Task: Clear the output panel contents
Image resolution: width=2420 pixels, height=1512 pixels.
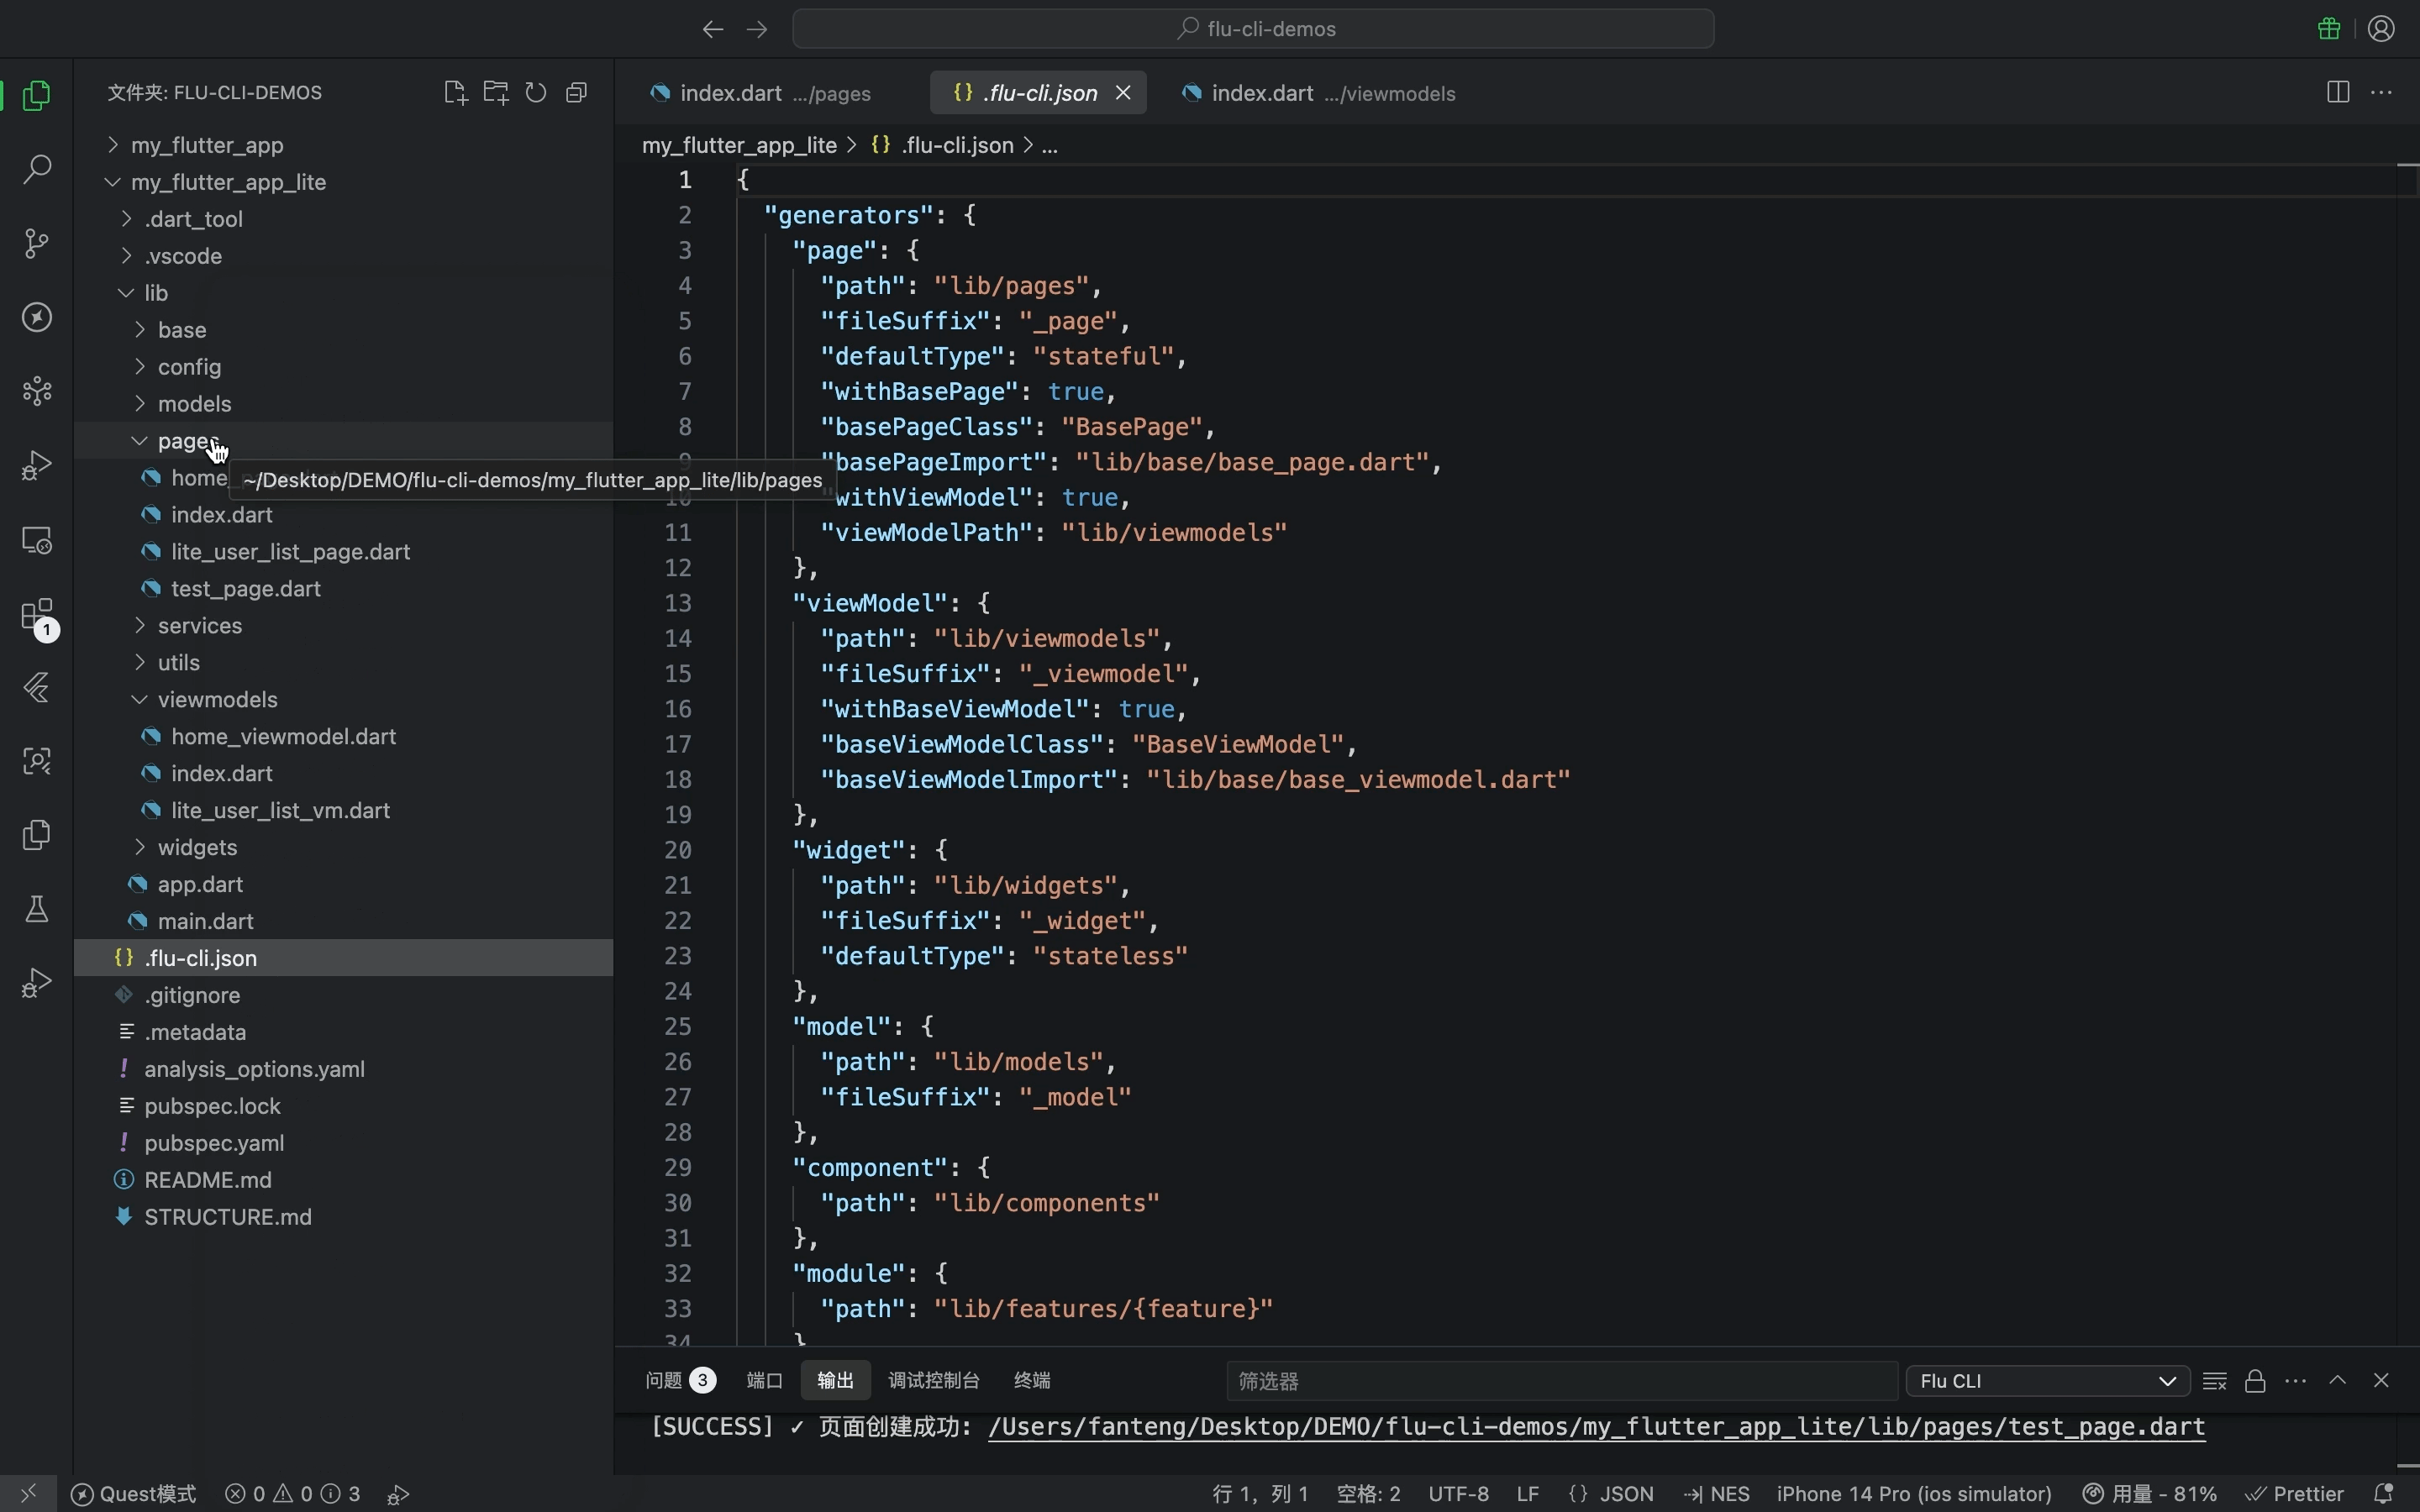Action: 2214,1381
